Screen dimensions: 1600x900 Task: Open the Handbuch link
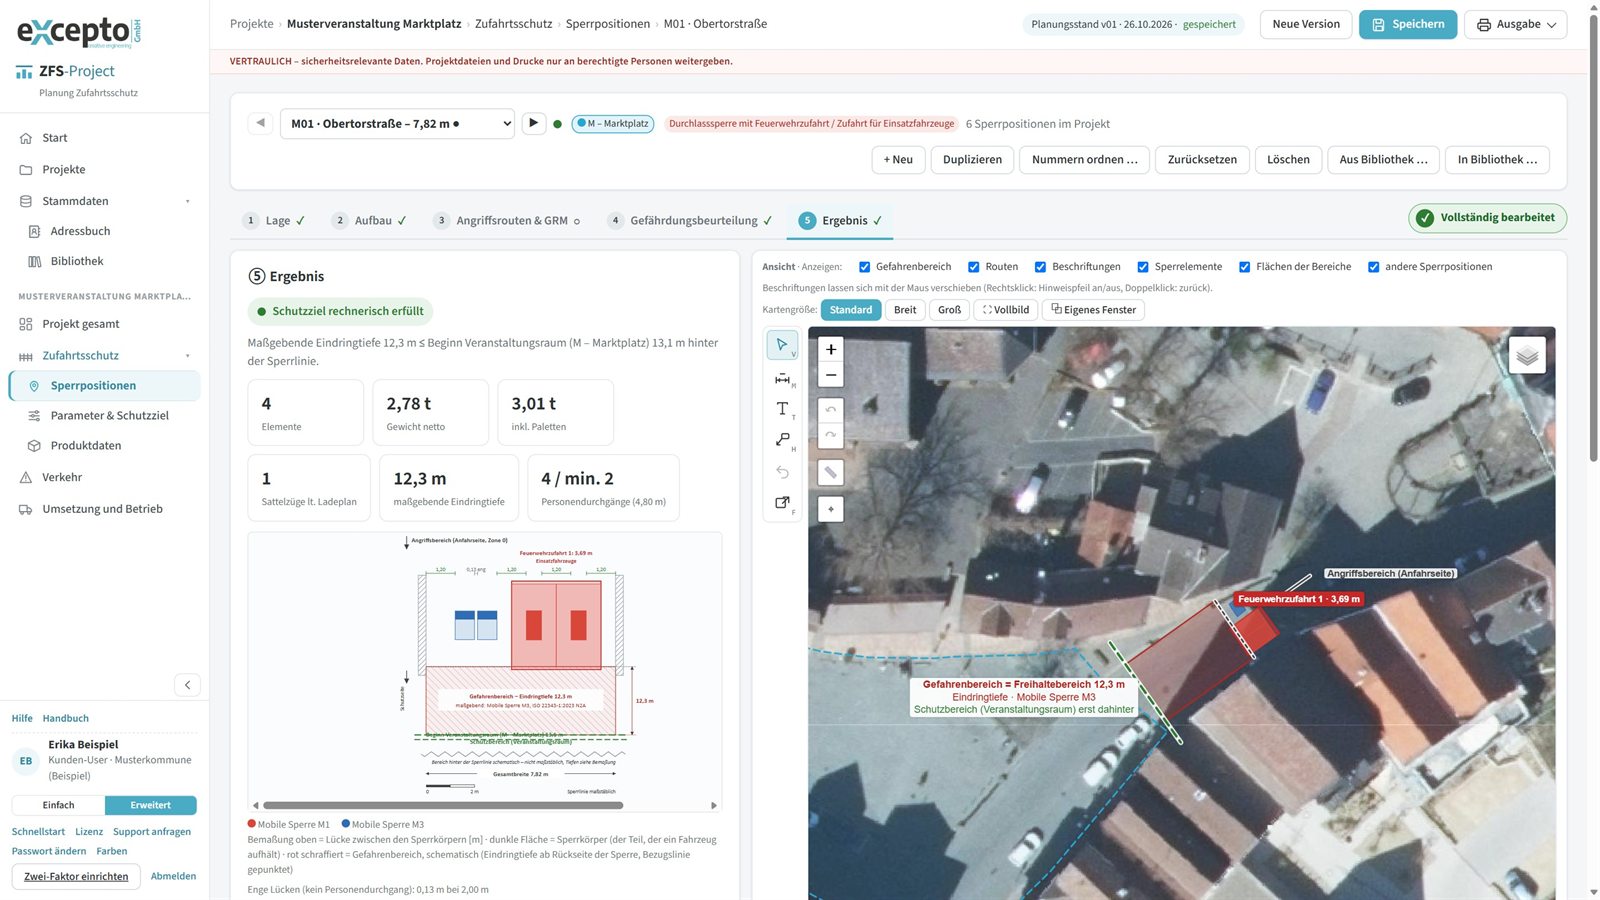(65, 719)
